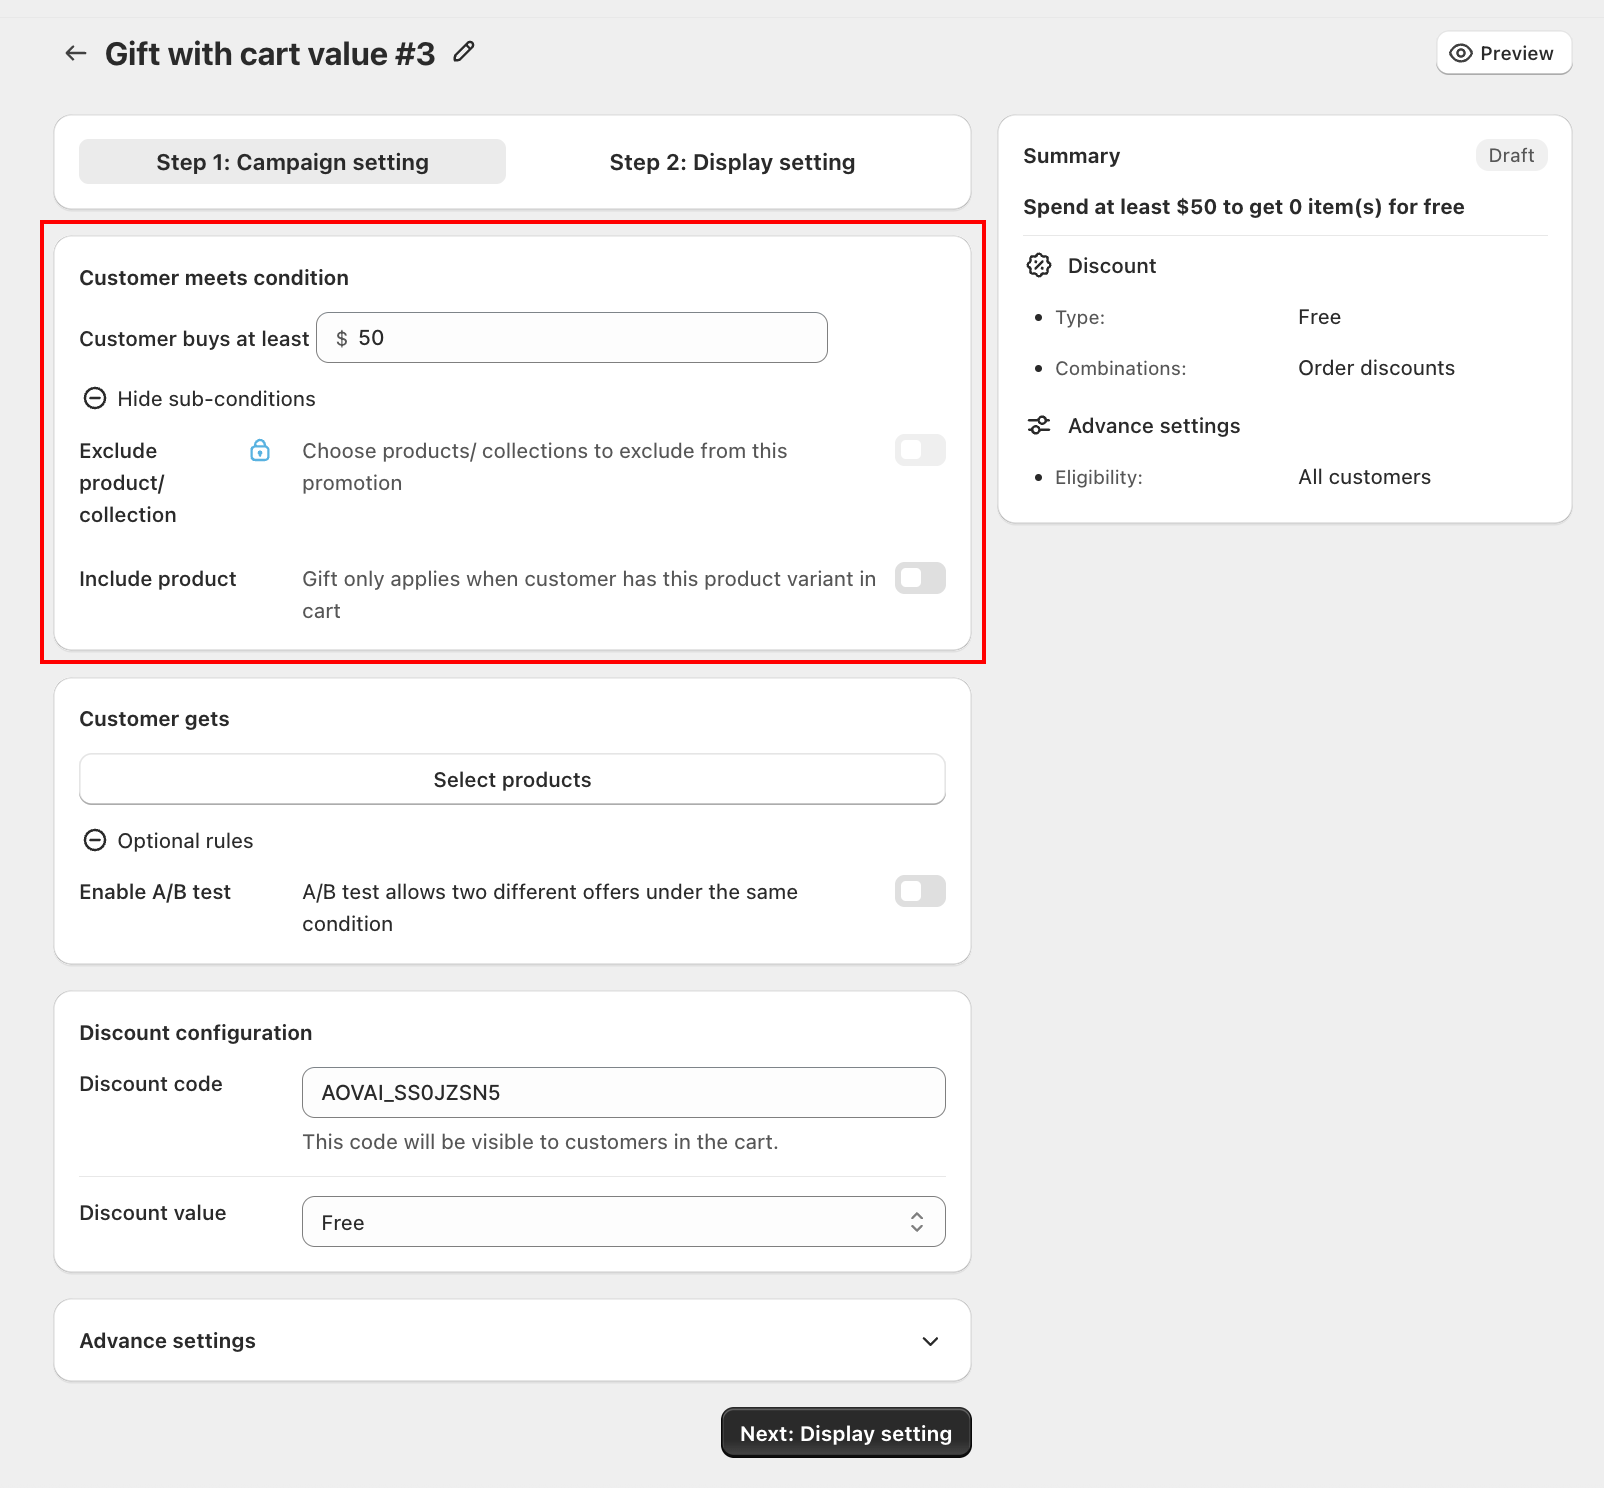Turn on Enable A/B test switch
Screen dimensions: 1604x1488
coord(920,891)
